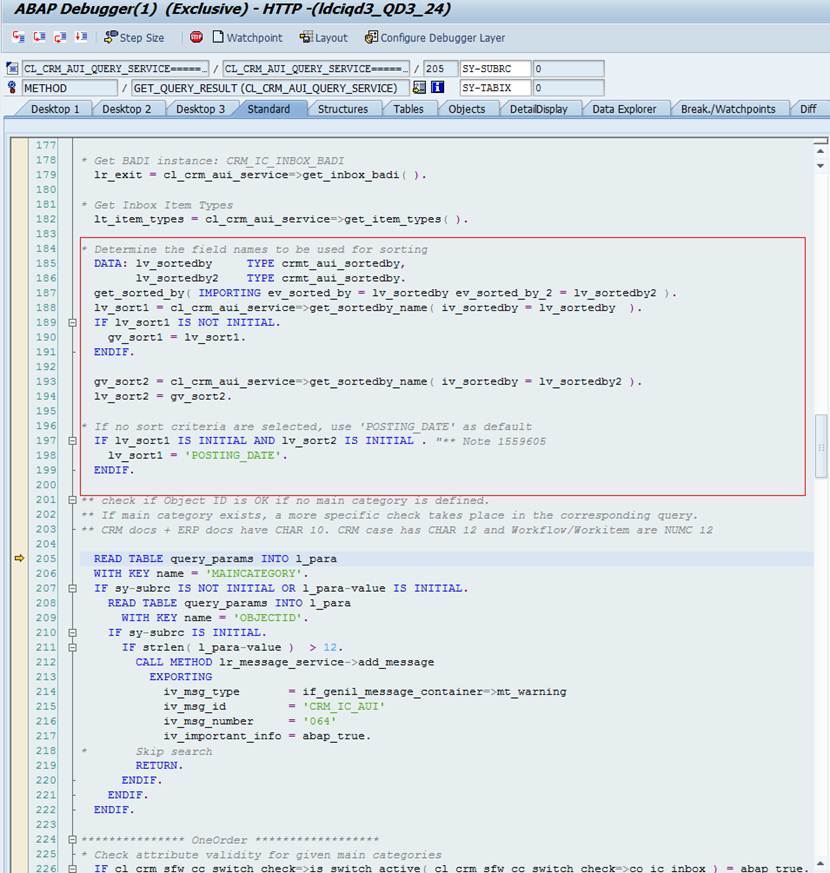Create a new Watchpoint
The width and height of the screenshot is (830, 873).
pos(247,37)
